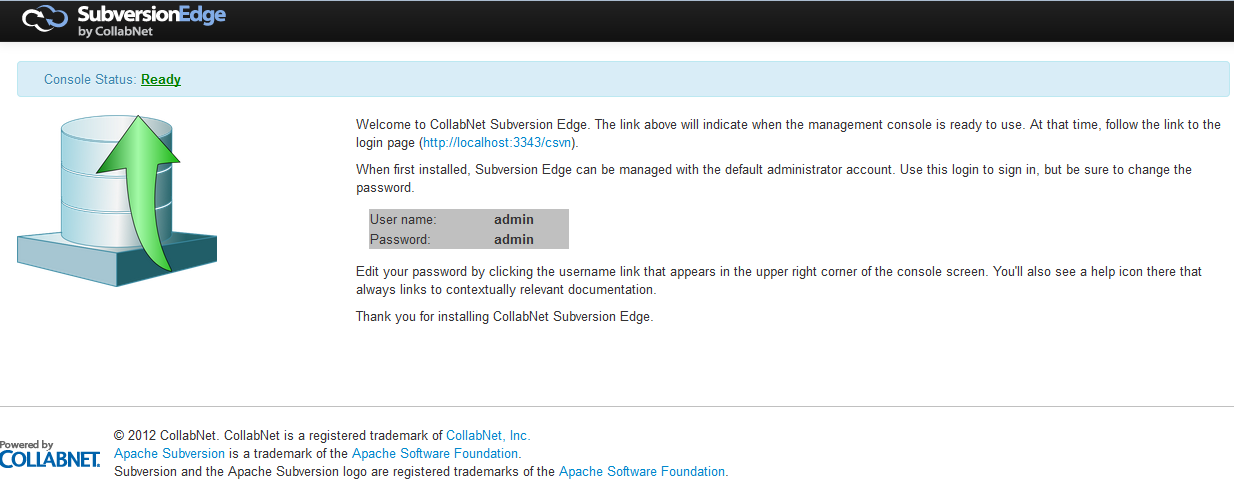Click the Powered by CollabNet footer logo
This screenshot has width=1234, height=489.
pyautogui.click(x=50, y=455)
